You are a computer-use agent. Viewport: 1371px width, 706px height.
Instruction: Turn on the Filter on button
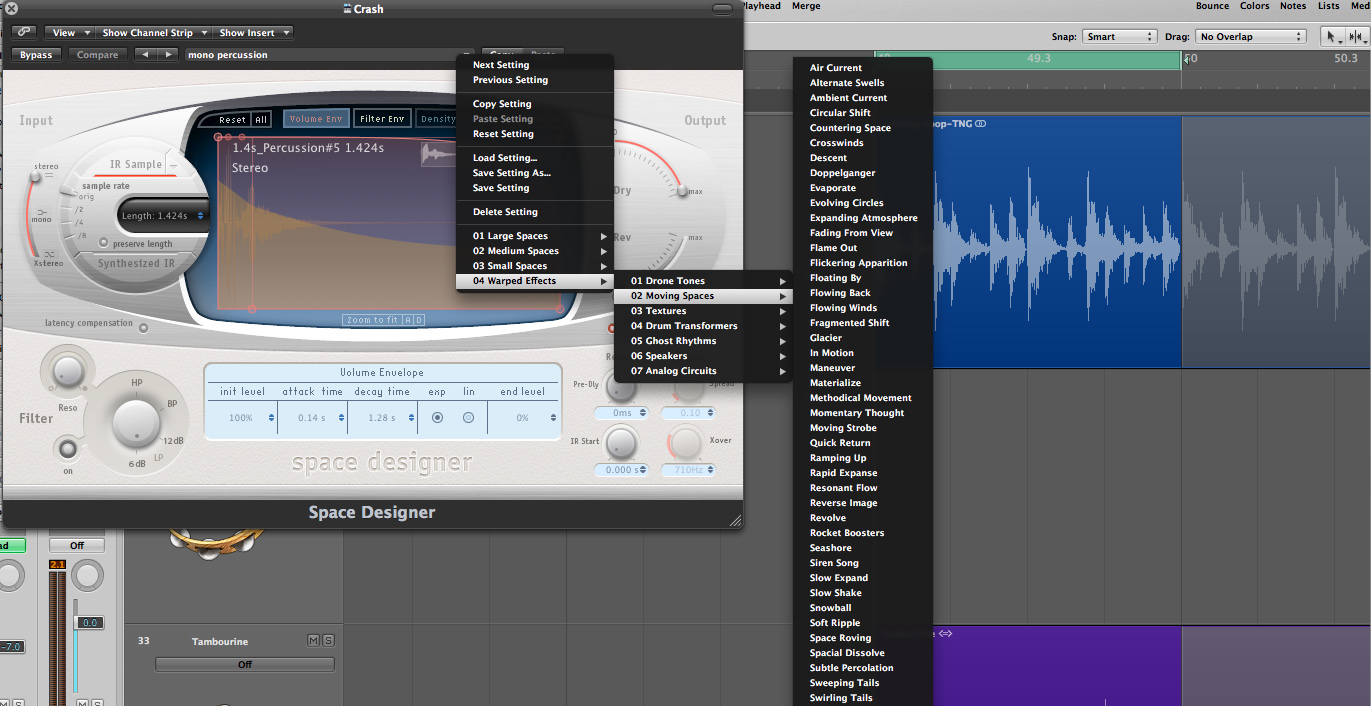(x=68, y=448)
